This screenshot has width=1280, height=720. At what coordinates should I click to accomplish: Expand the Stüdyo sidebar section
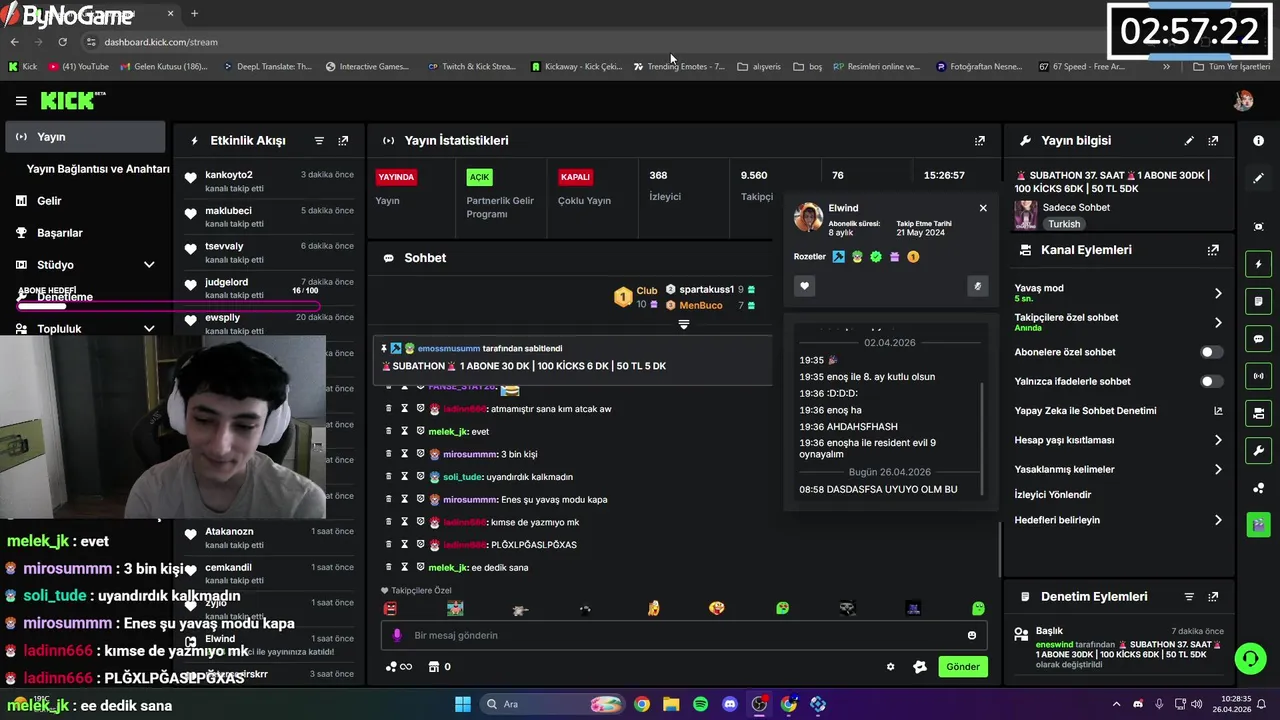149,265
